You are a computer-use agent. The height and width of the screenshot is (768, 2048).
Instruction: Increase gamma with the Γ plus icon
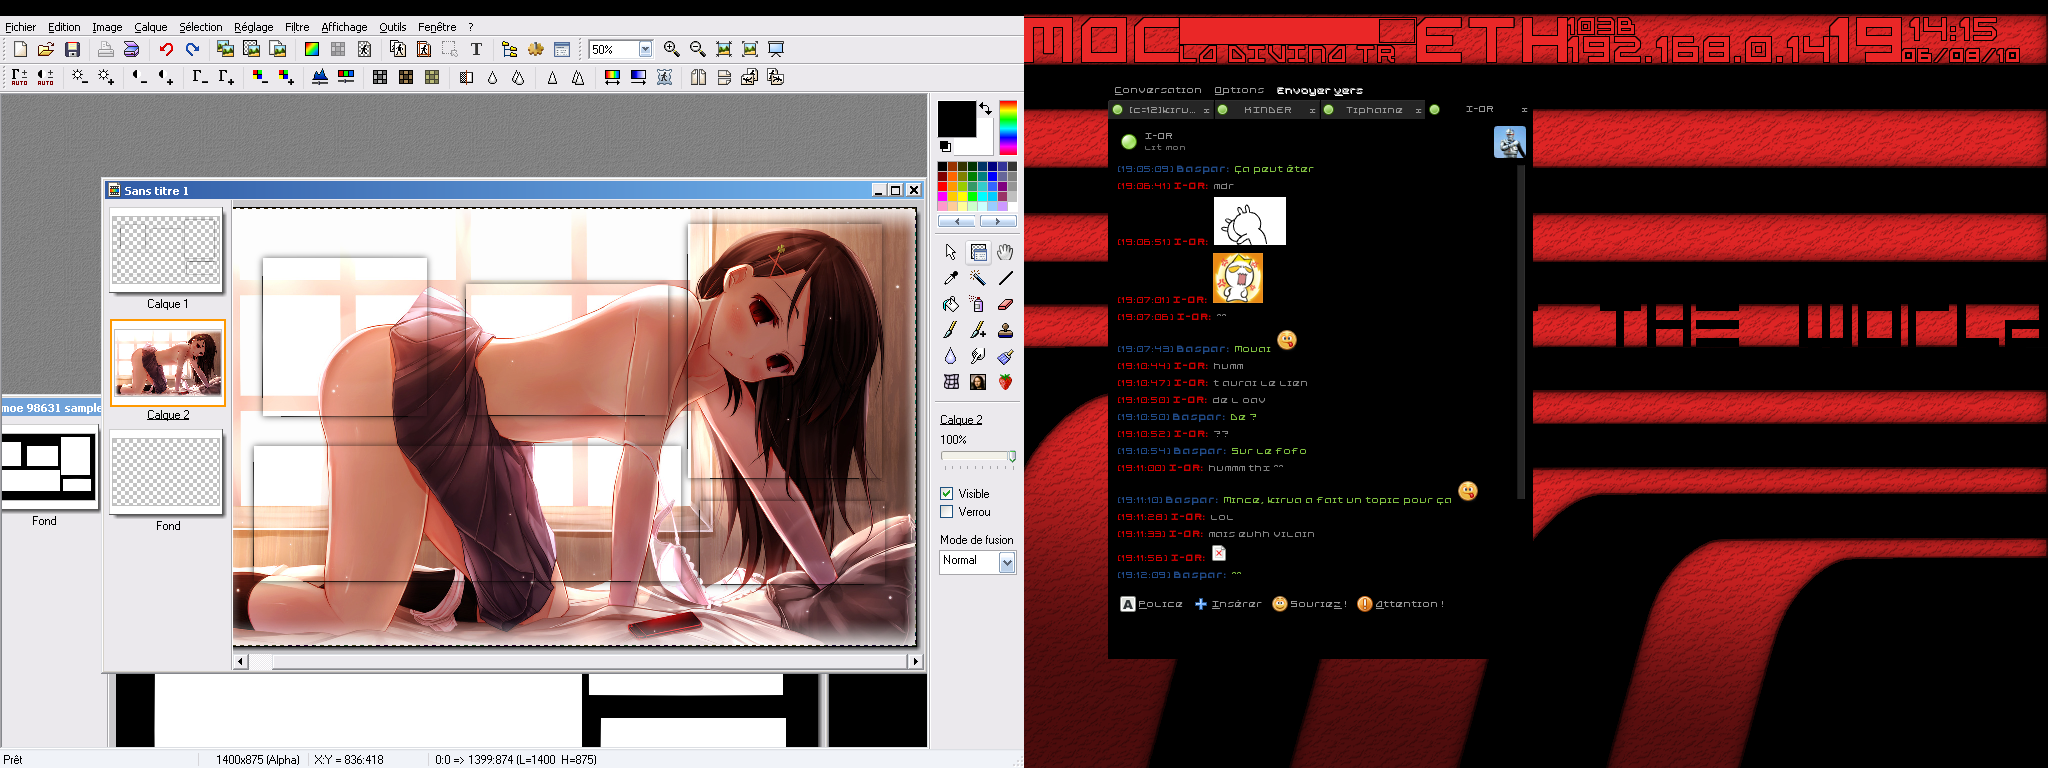[x=226, y=77]
